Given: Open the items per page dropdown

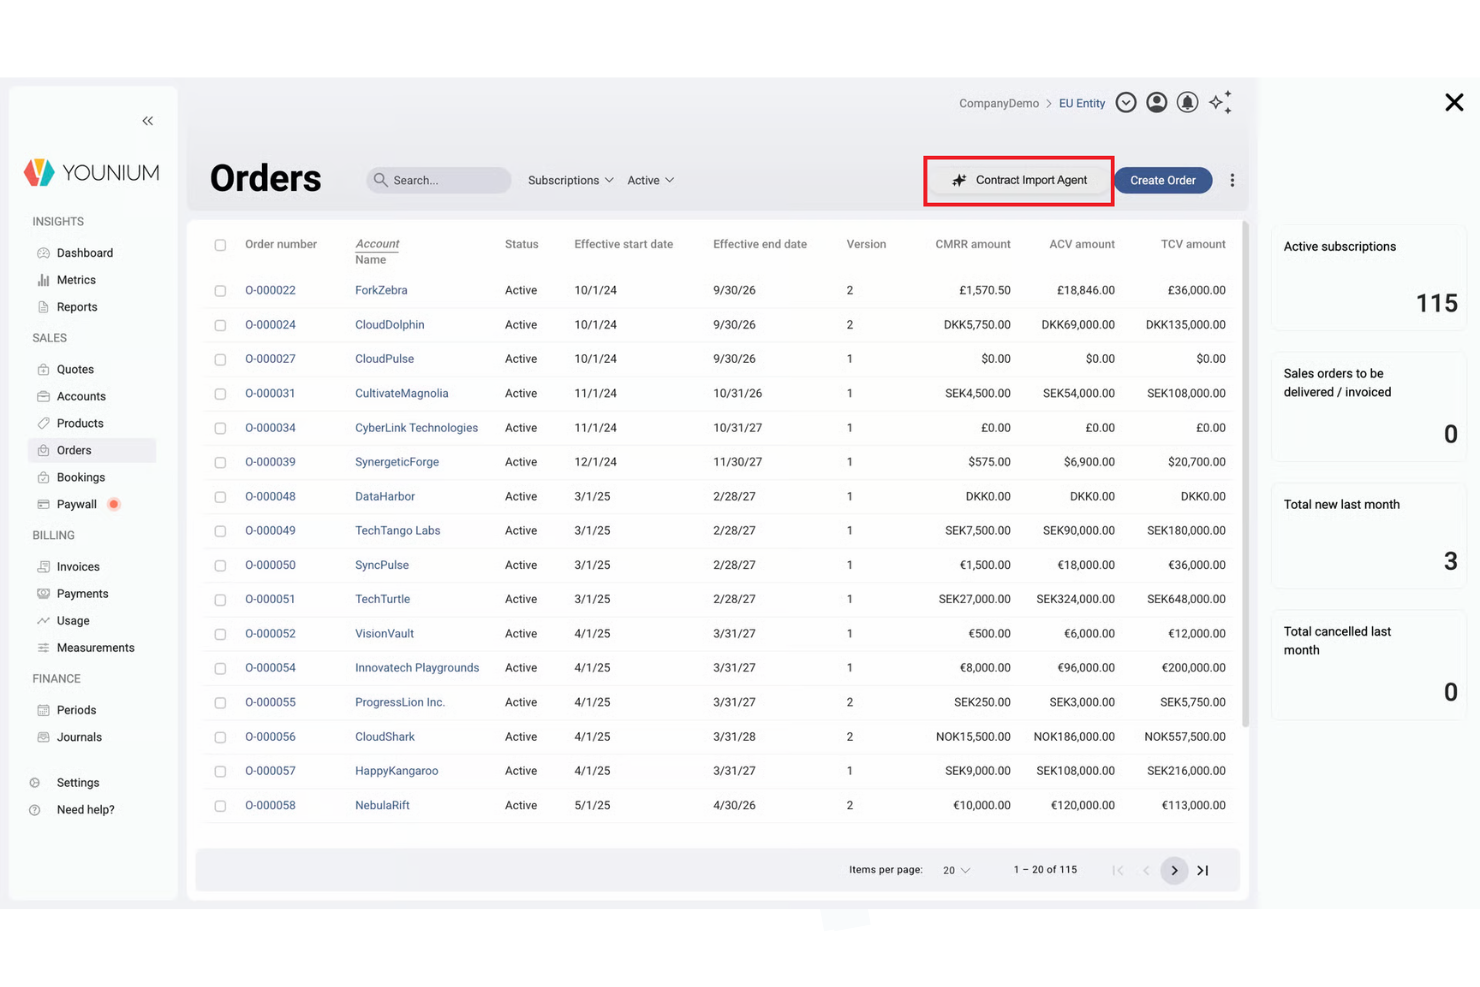Looking at the screenshot, I should coord(954,870).
